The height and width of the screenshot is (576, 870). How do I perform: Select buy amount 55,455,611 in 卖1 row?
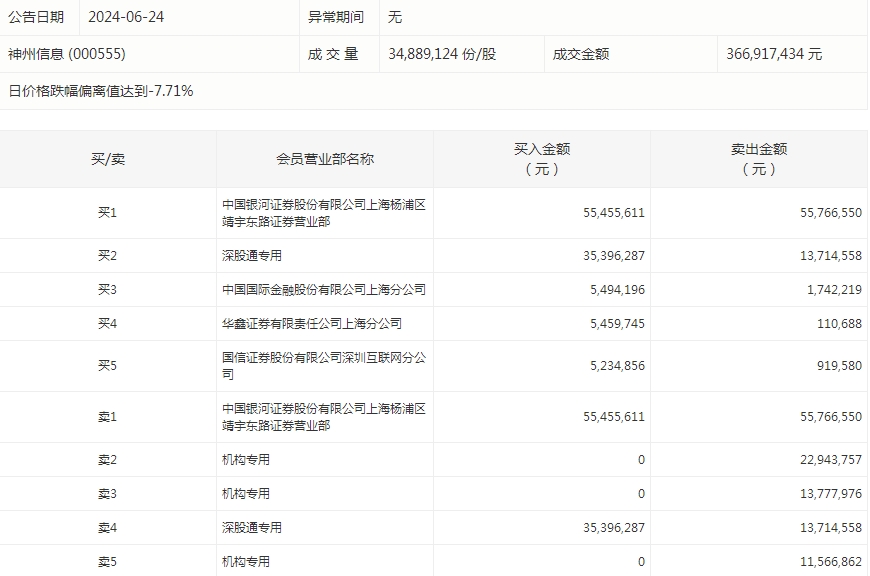click(614, 417)
